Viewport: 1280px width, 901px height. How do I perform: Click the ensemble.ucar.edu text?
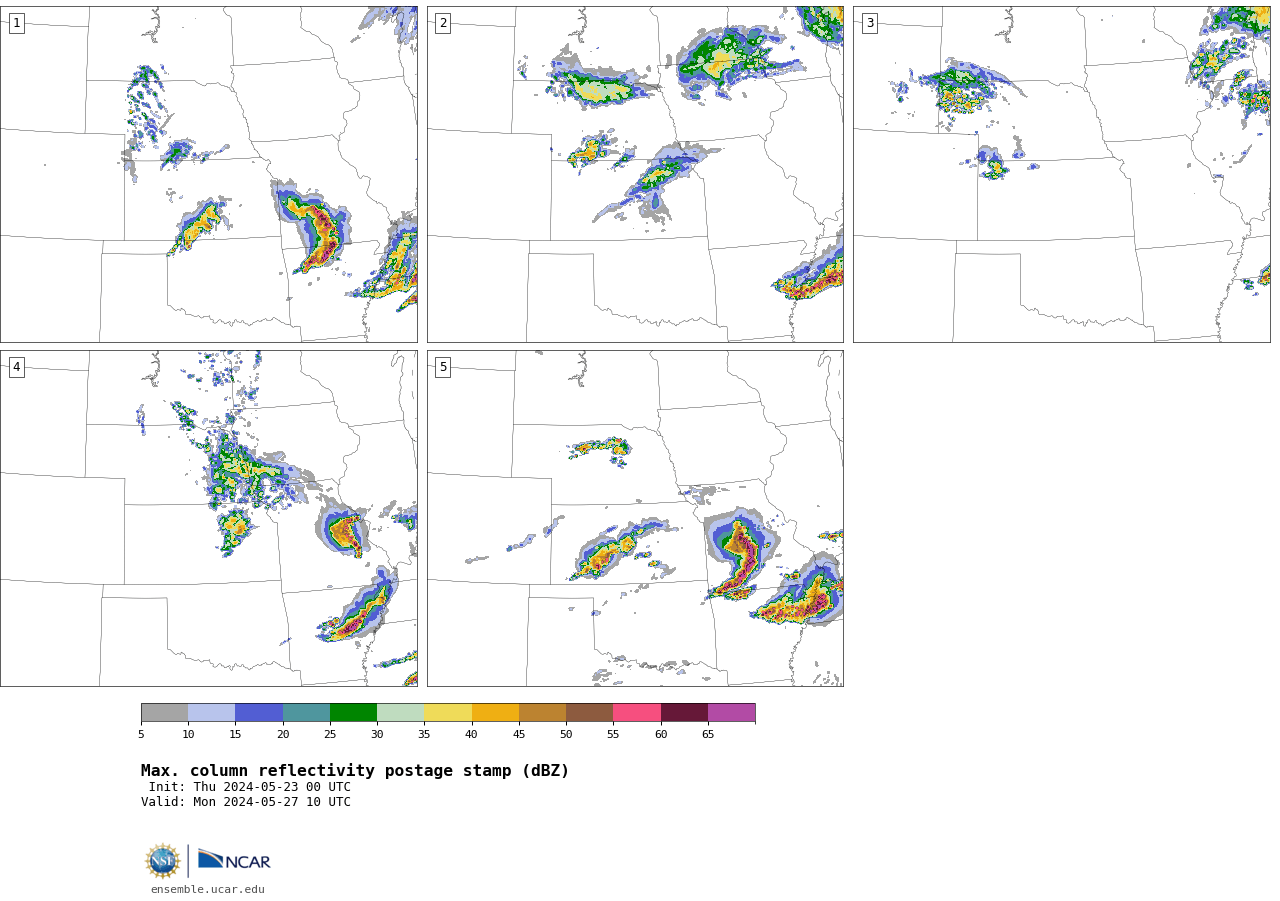[208, 889]
